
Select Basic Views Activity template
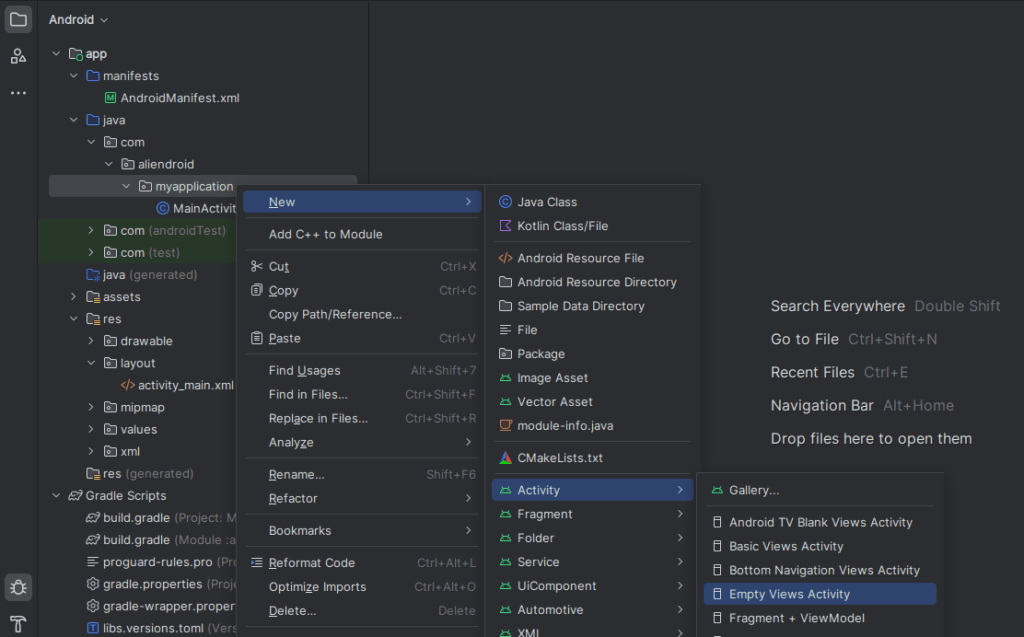click(820, 546)
